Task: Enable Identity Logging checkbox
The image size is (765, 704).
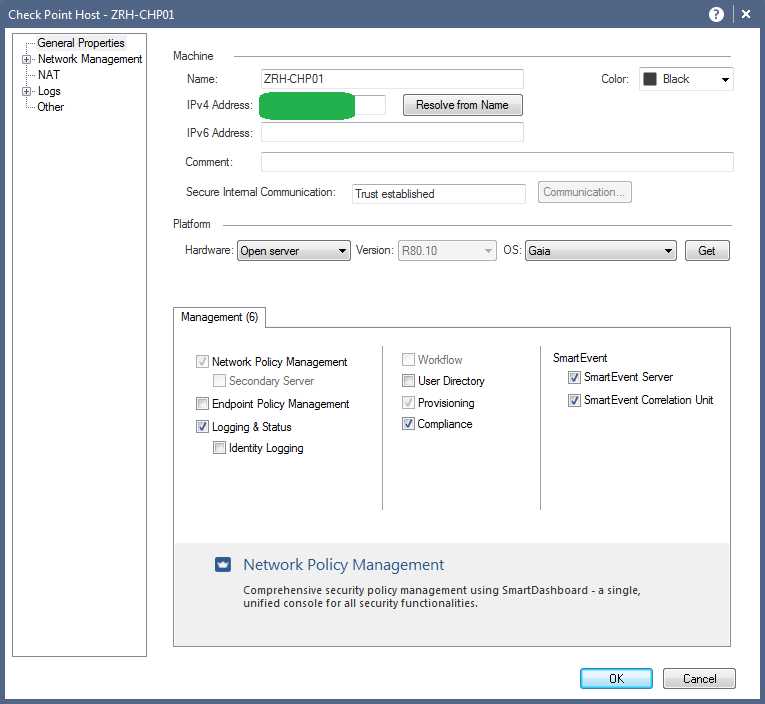Action: (x=219, y=447)
